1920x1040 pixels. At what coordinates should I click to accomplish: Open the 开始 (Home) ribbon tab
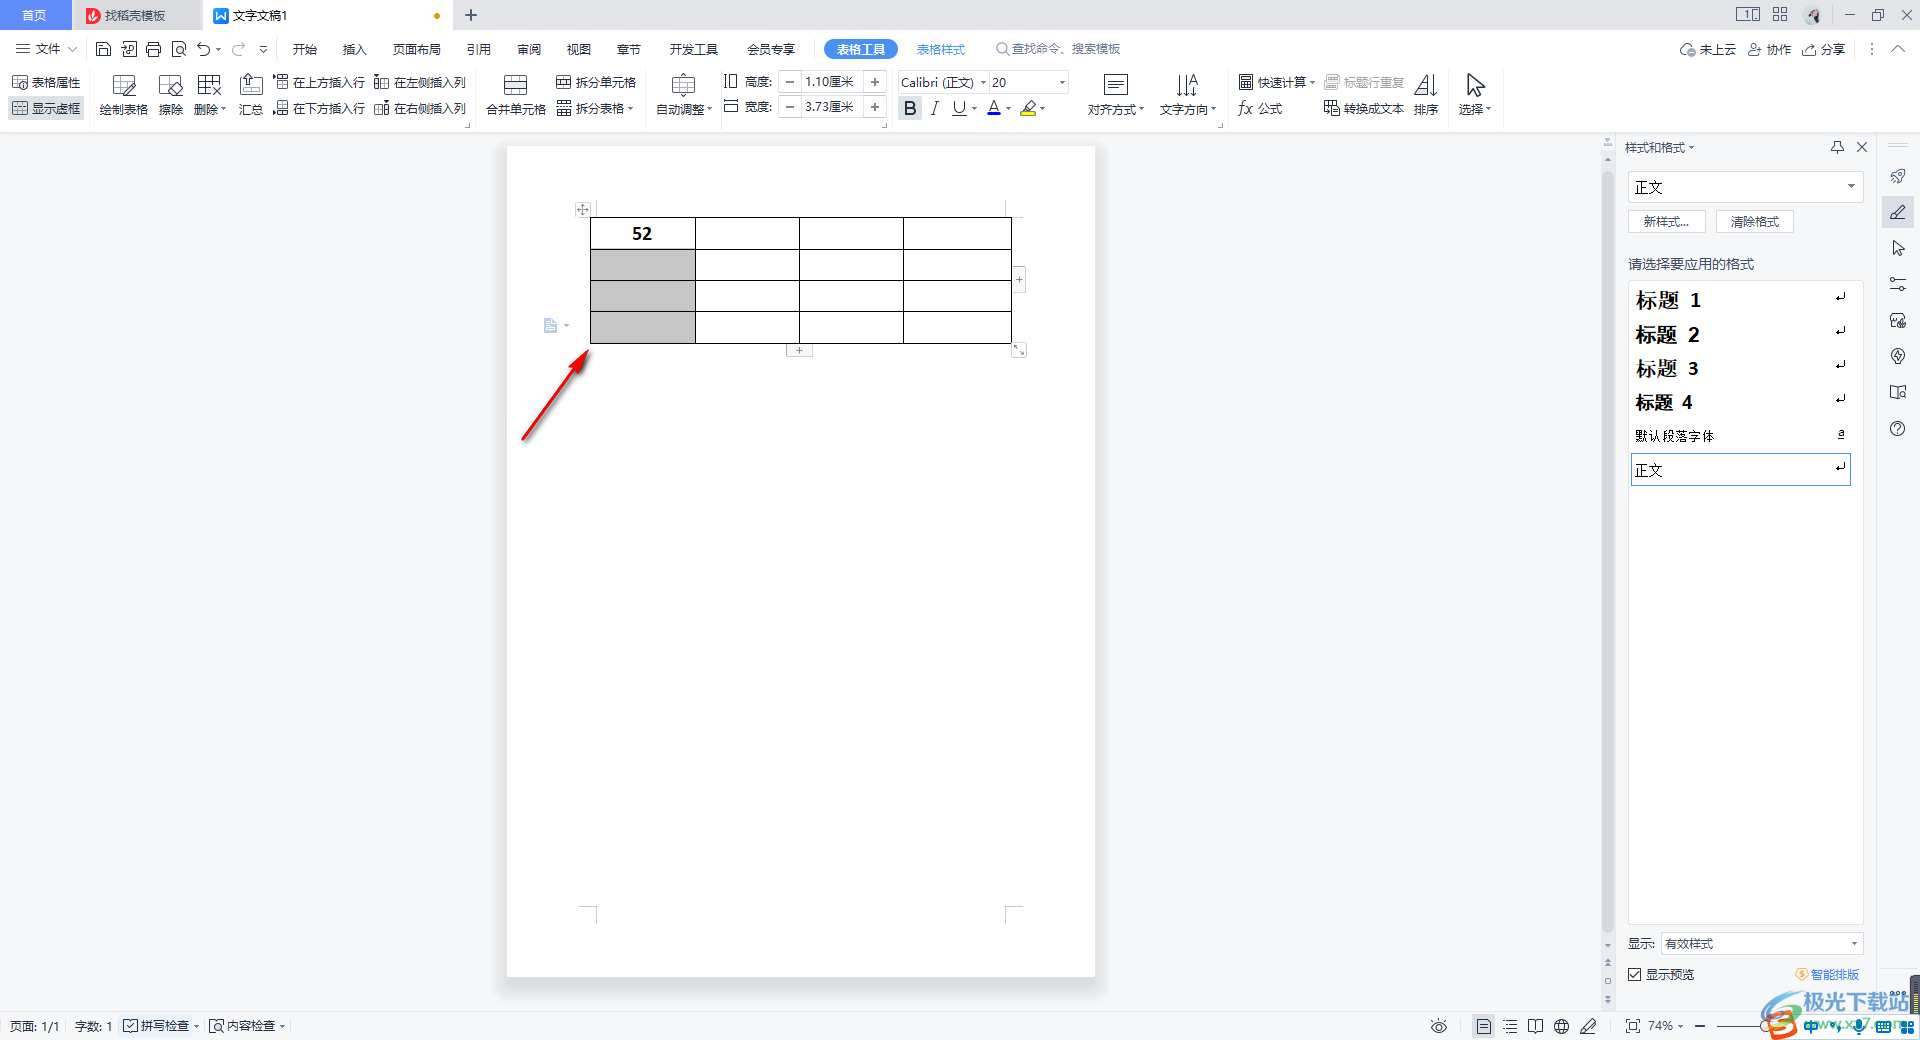(305, 49)
